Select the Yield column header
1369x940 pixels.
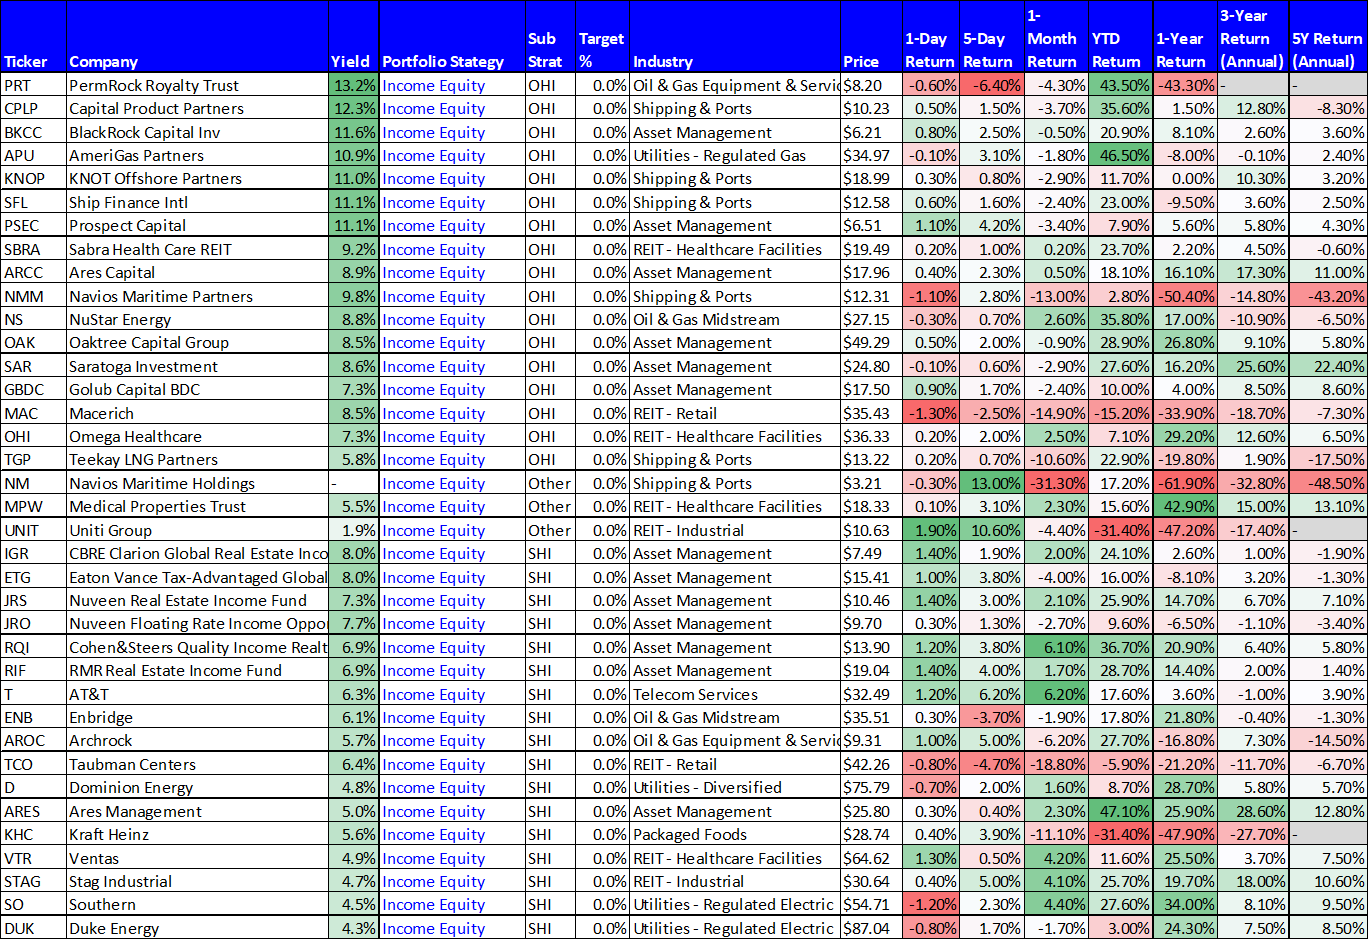354,38
